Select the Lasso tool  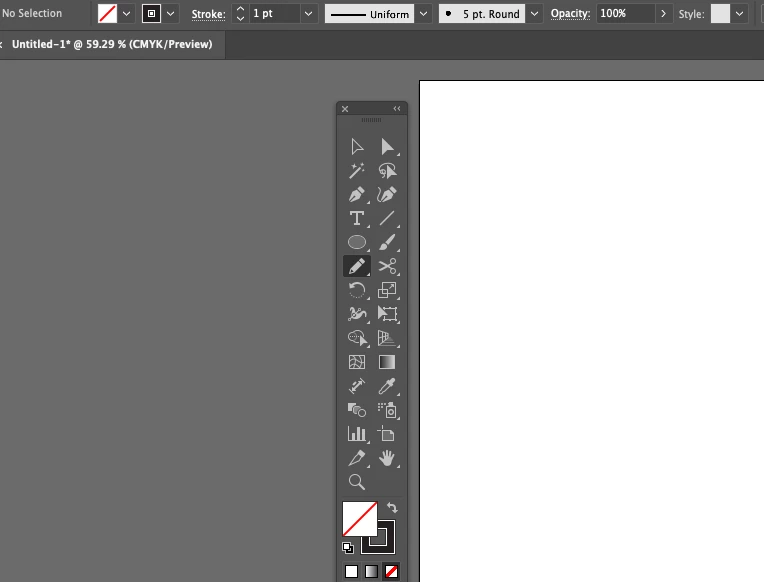[387, 171]
